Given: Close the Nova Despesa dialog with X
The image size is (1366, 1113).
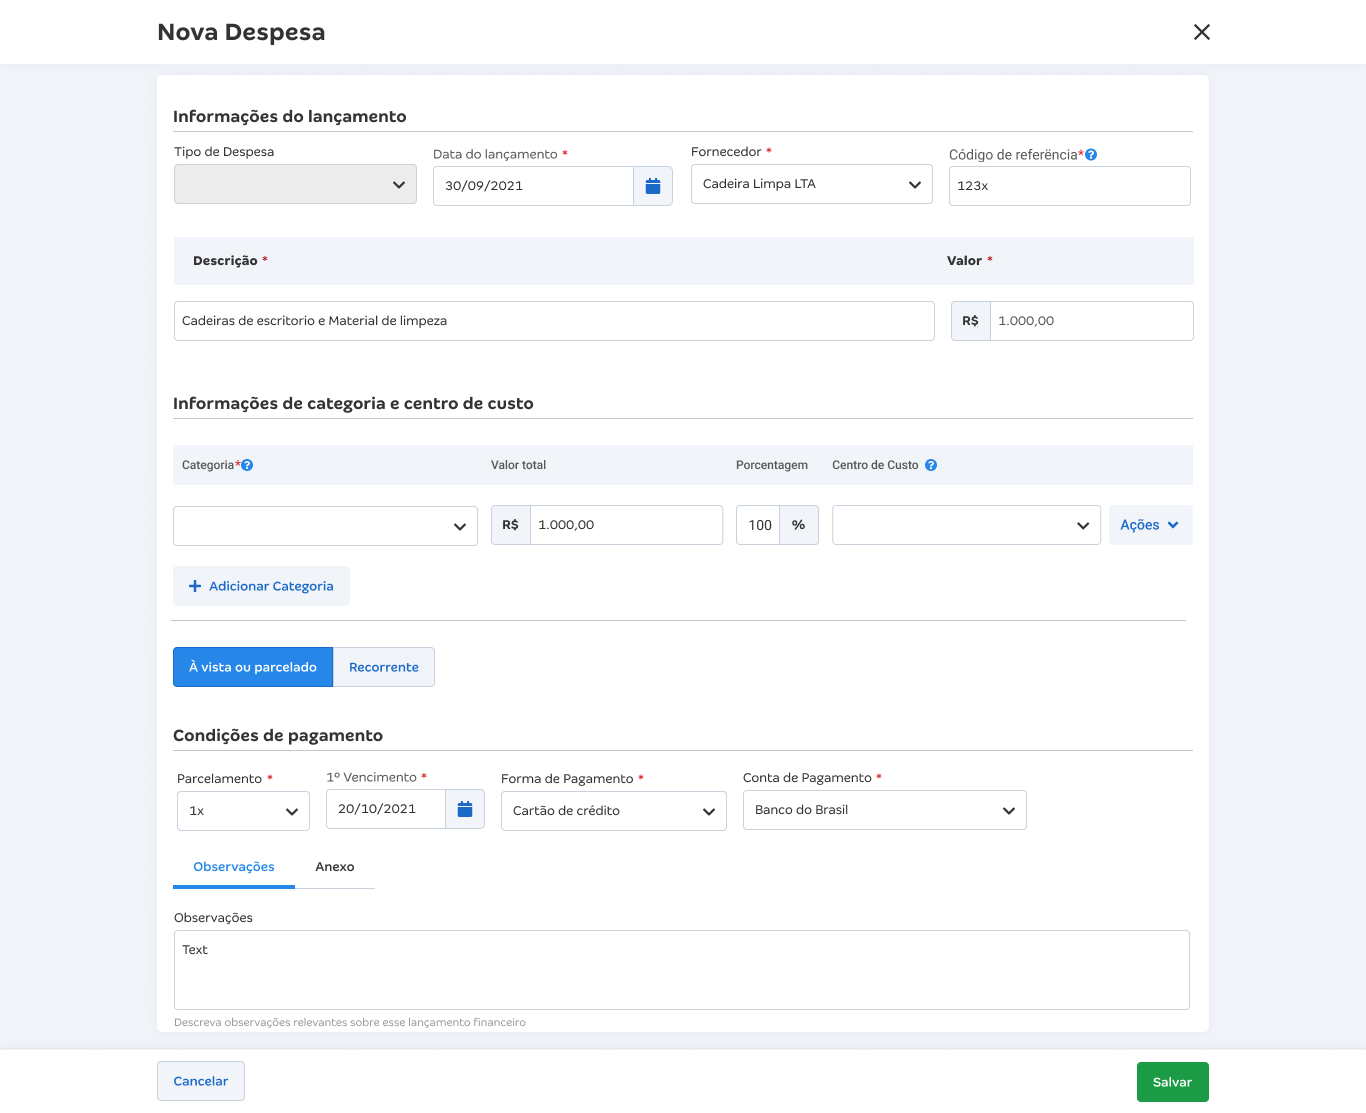Looking at the screenshot, I should pyautogui.click(x=1202, y=32).
